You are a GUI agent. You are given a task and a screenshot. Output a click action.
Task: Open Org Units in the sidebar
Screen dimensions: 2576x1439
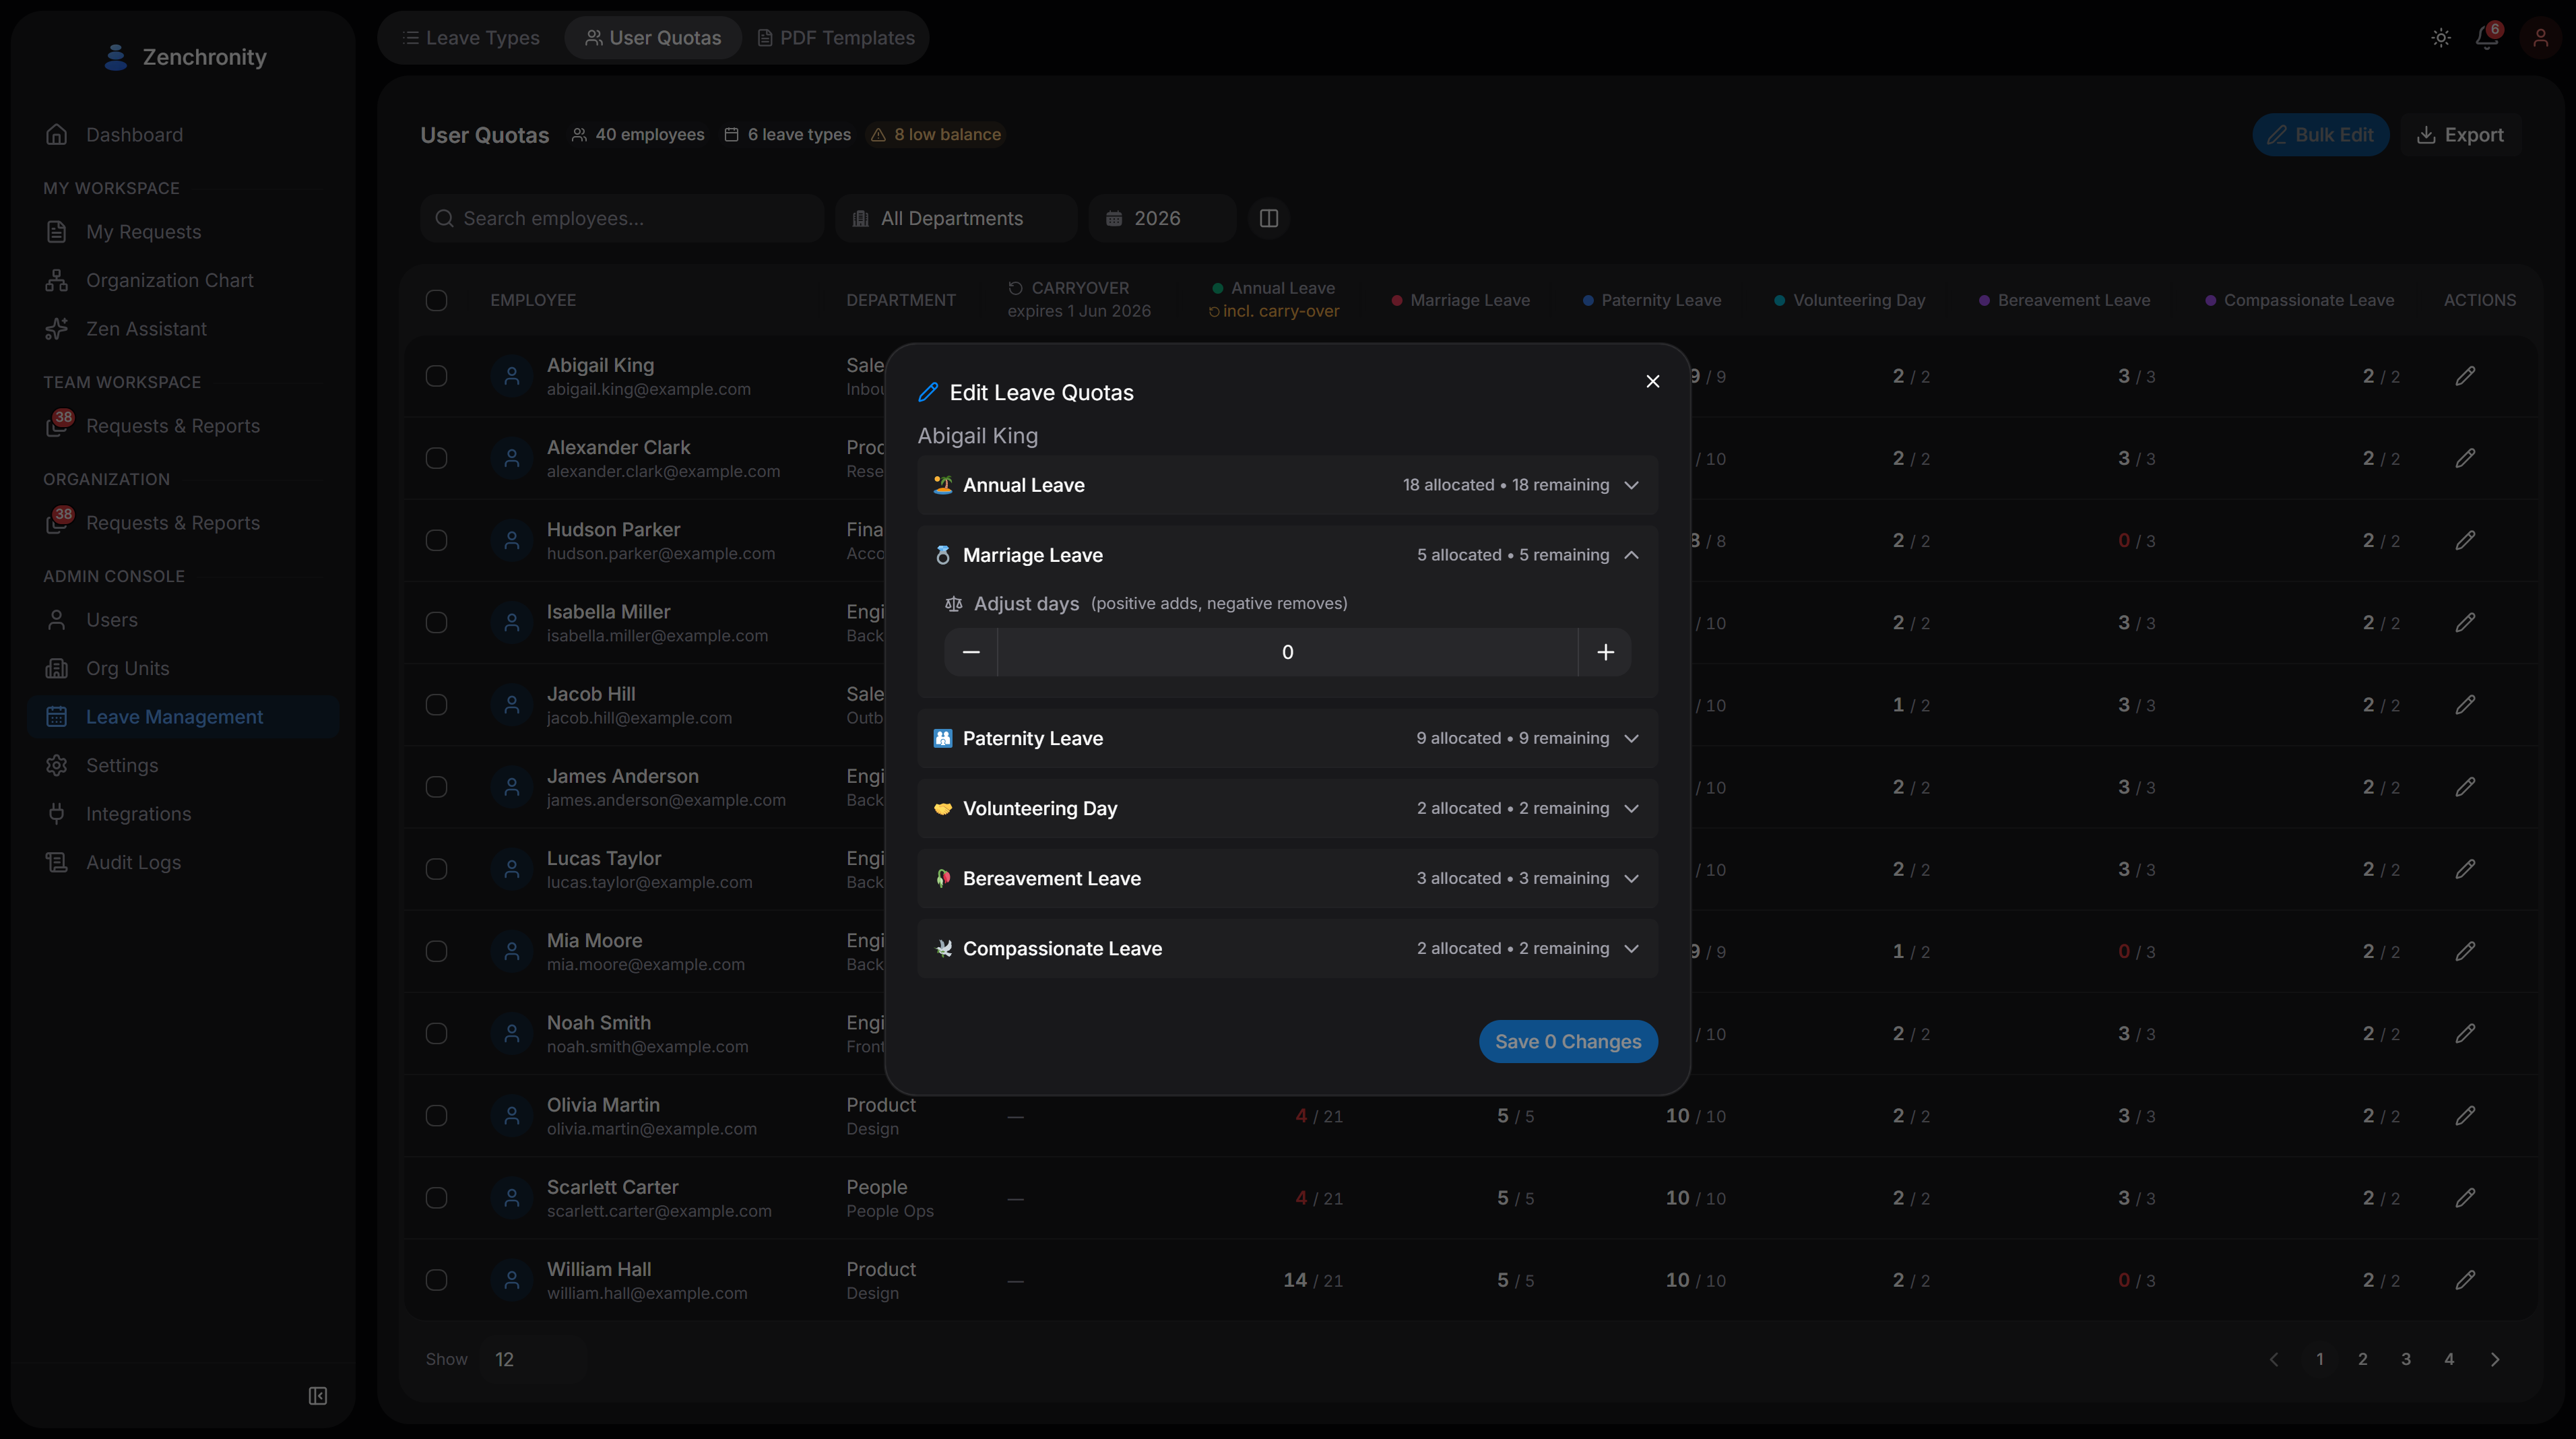pos(184,668)
